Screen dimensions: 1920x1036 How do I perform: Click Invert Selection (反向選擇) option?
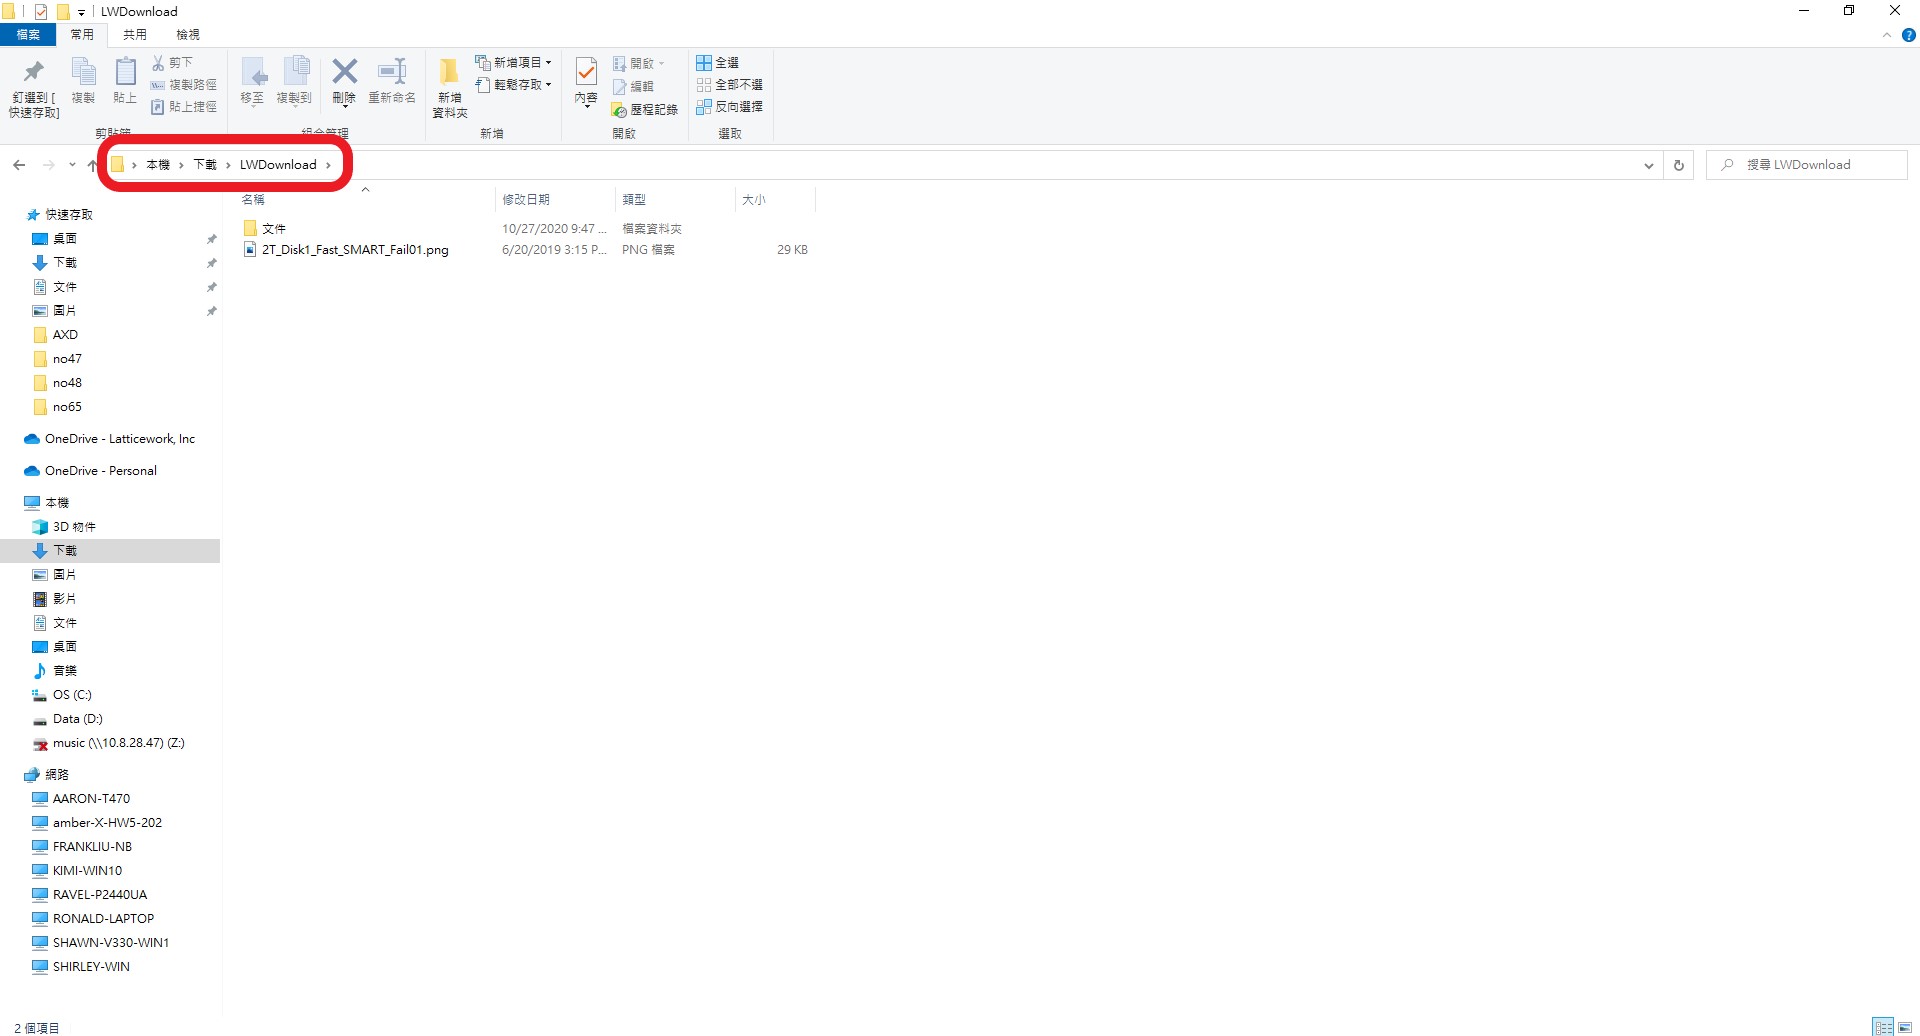tap(730, 106)
